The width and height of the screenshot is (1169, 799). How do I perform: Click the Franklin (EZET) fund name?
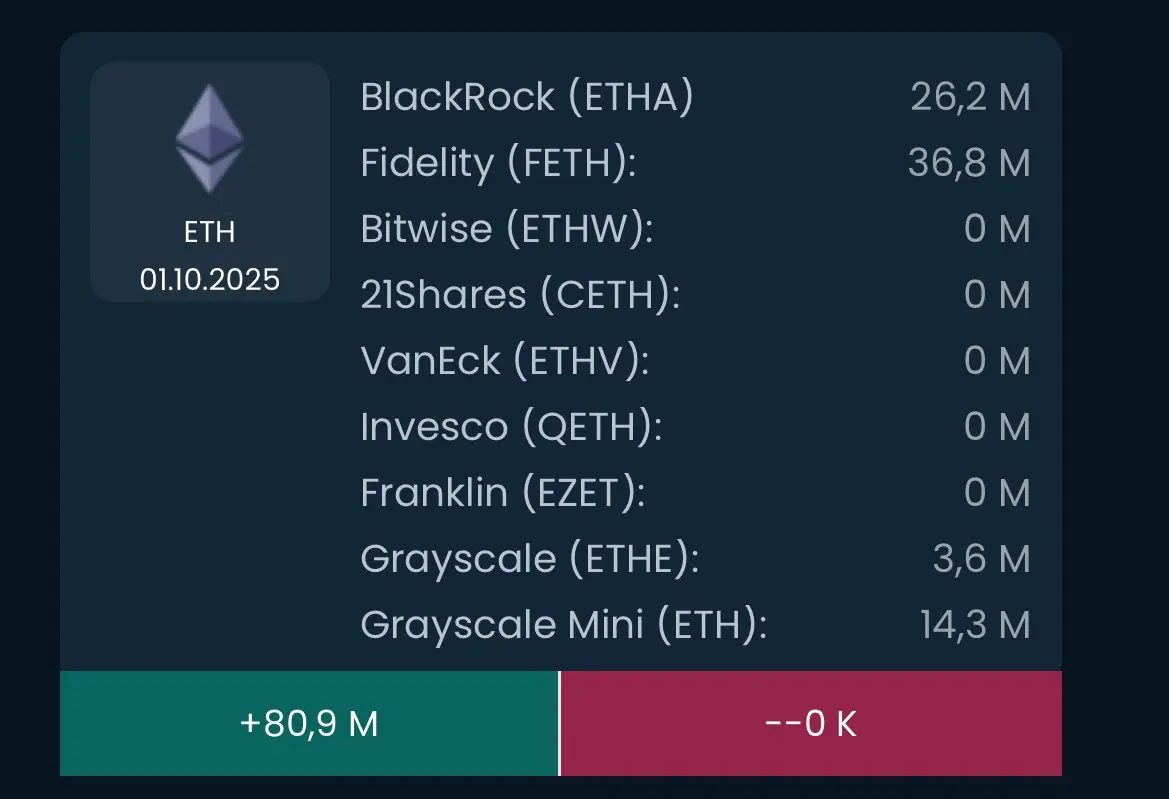[x=502, y=493]
